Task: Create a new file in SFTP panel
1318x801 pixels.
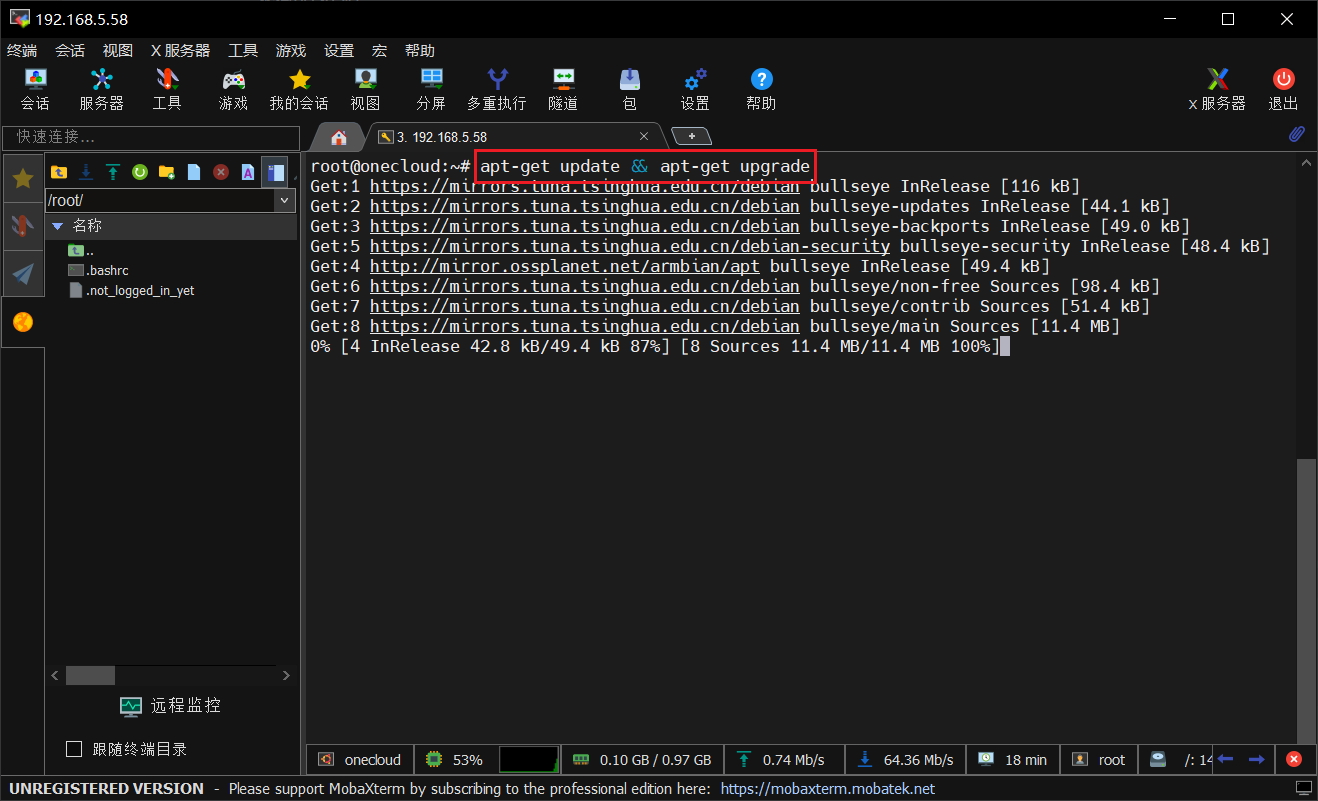Action: click(194, 172)
